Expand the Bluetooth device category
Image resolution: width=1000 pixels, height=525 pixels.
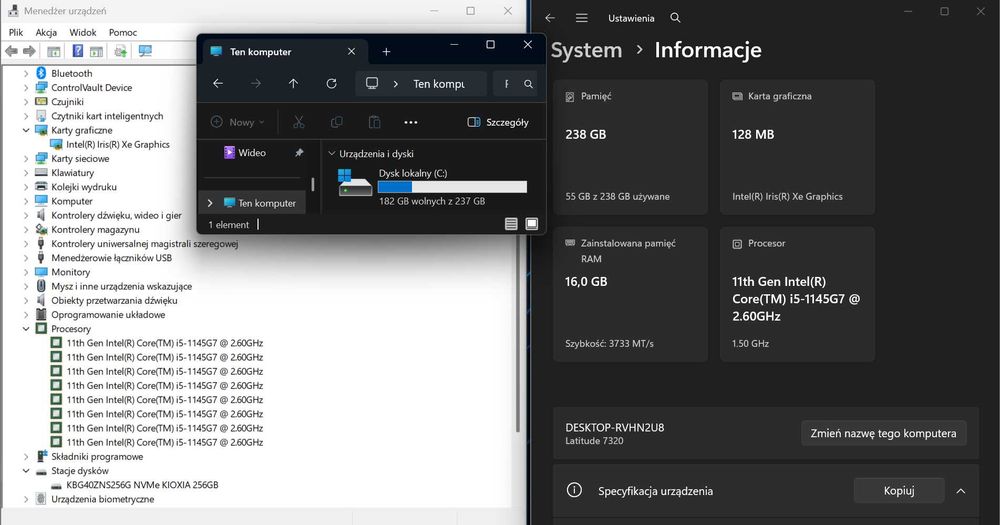[x=26, y=74]
